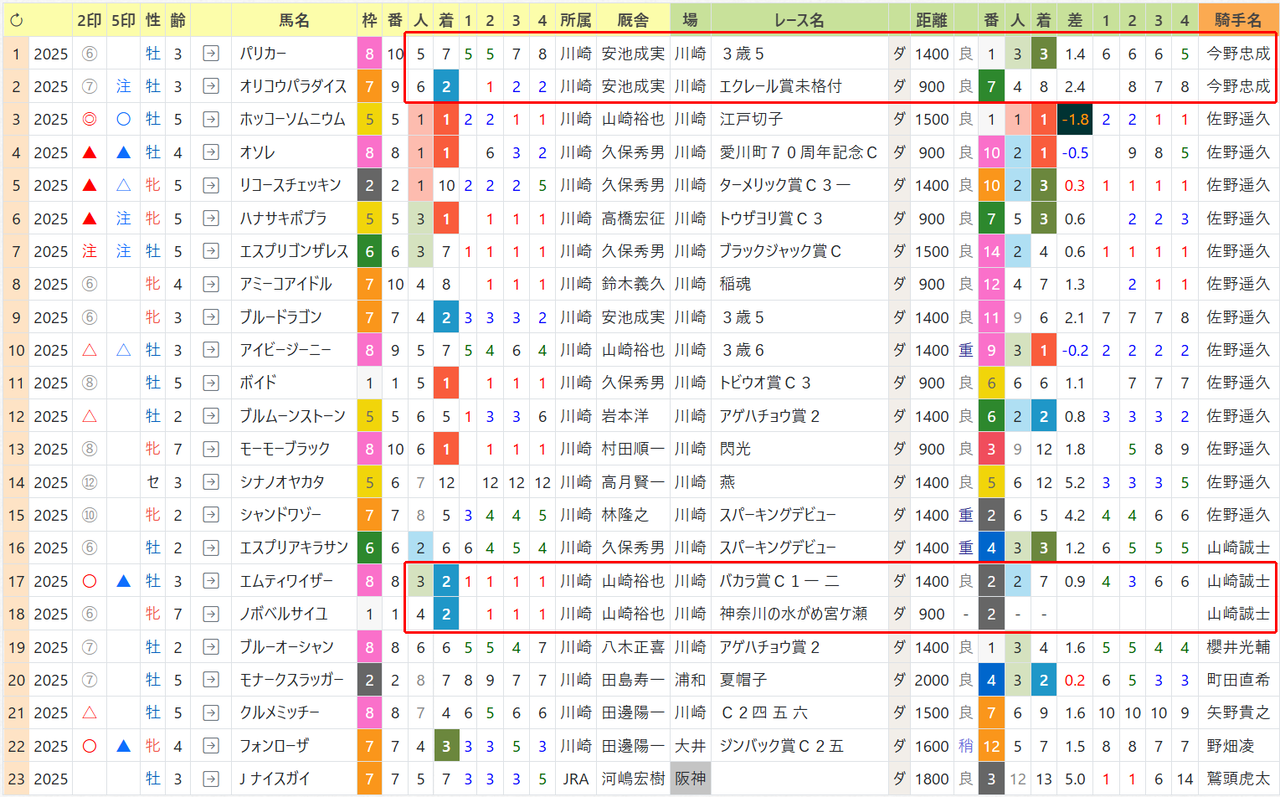Click race name 江戸切子
Screen dimensions: 1280x797
(x=751, y=120)
